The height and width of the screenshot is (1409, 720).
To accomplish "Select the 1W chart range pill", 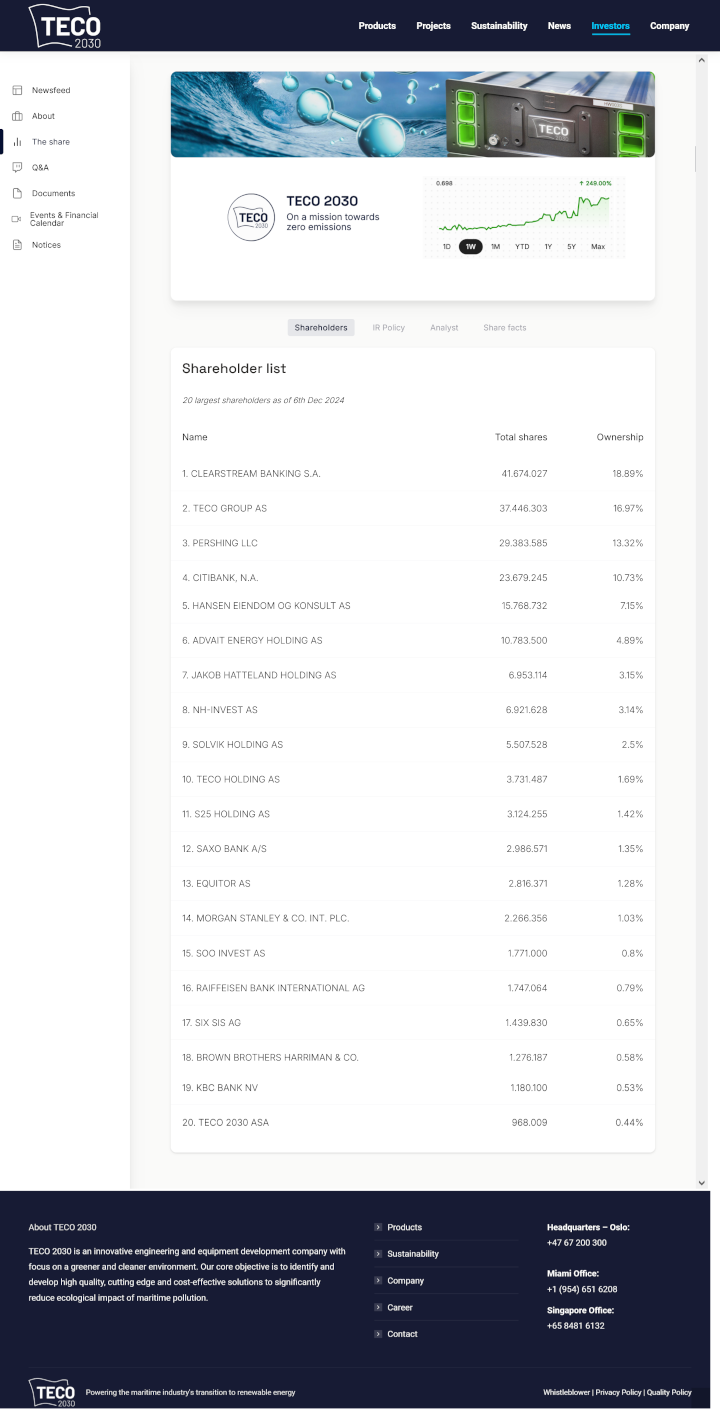I will point(471,246).
